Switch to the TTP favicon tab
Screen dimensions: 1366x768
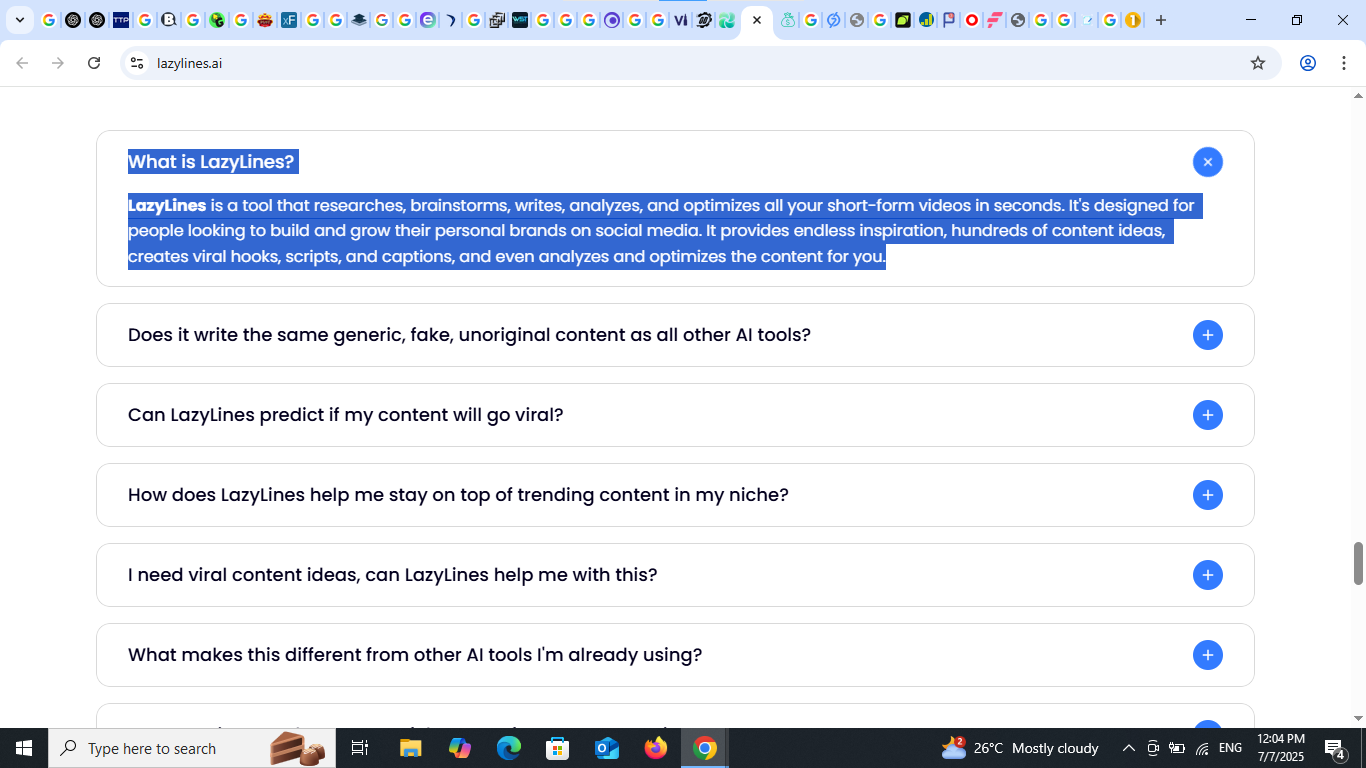(x=121, y=20)
